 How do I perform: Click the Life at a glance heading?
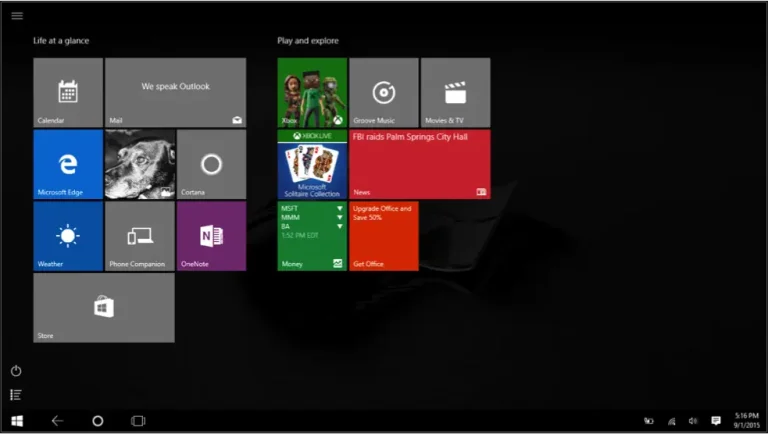(61, 41)
